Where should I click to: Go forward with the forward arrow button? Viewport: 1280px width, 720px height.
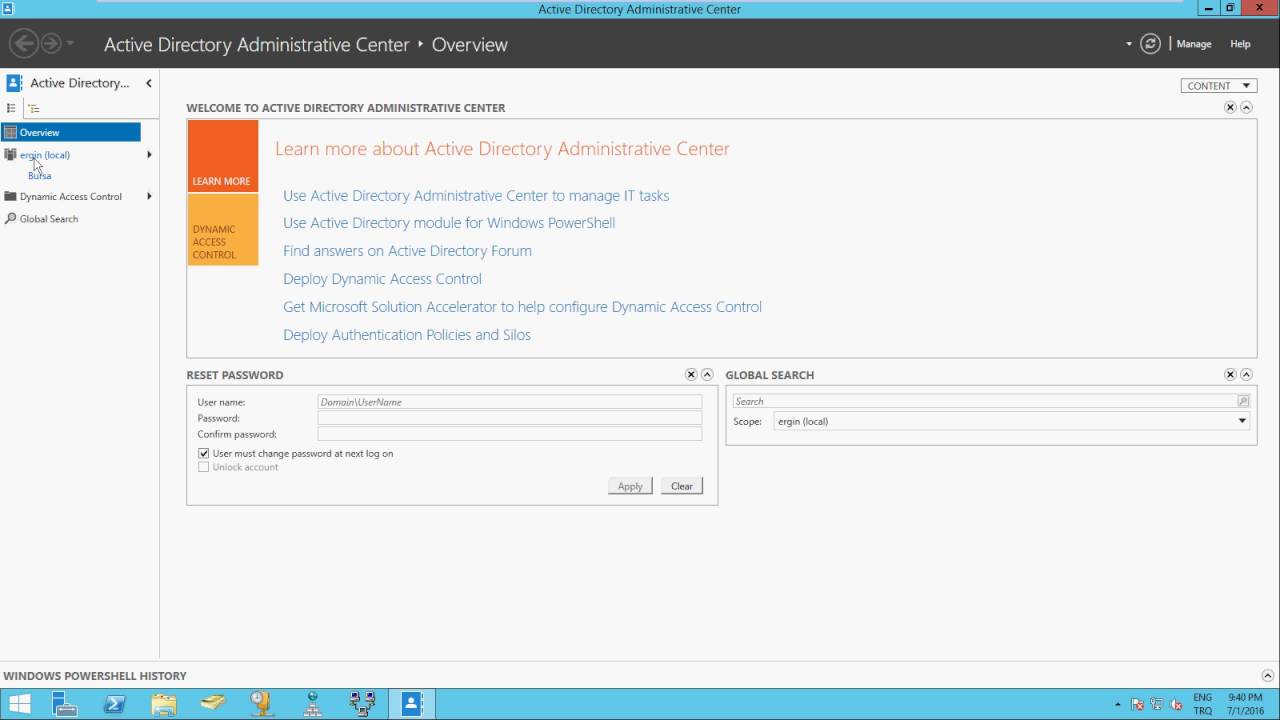[50, 43]
